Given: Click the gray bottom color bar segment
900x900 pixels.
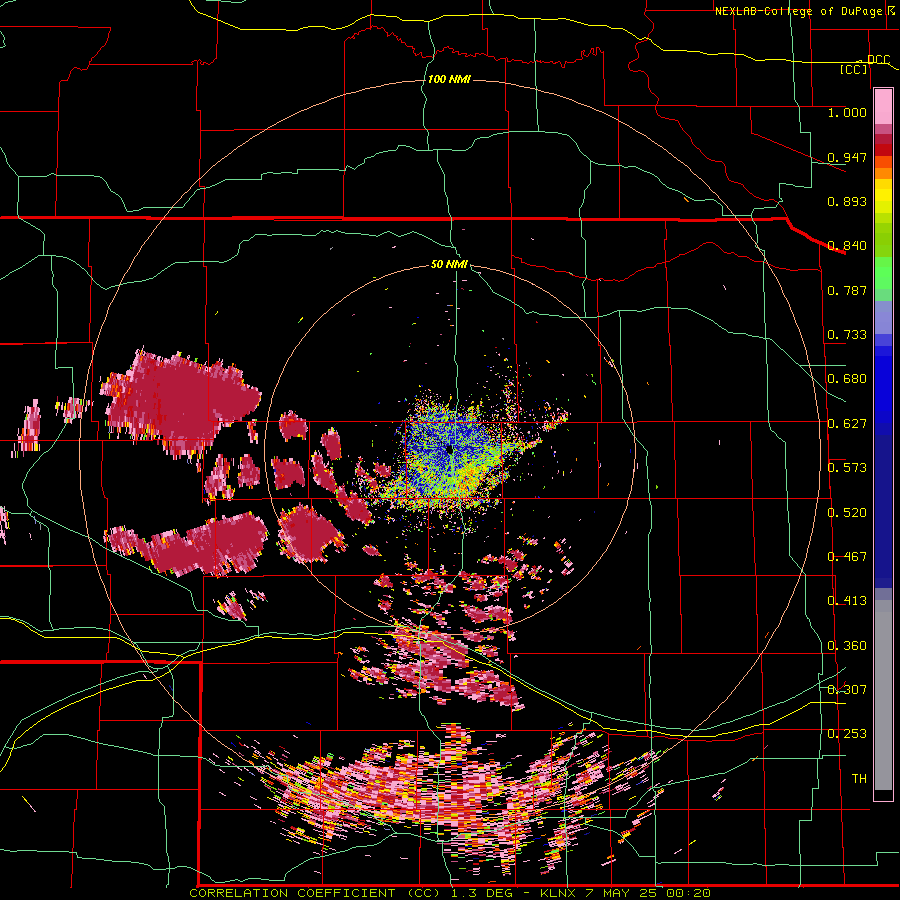Looking at the screenshot, I should point(883,695).
